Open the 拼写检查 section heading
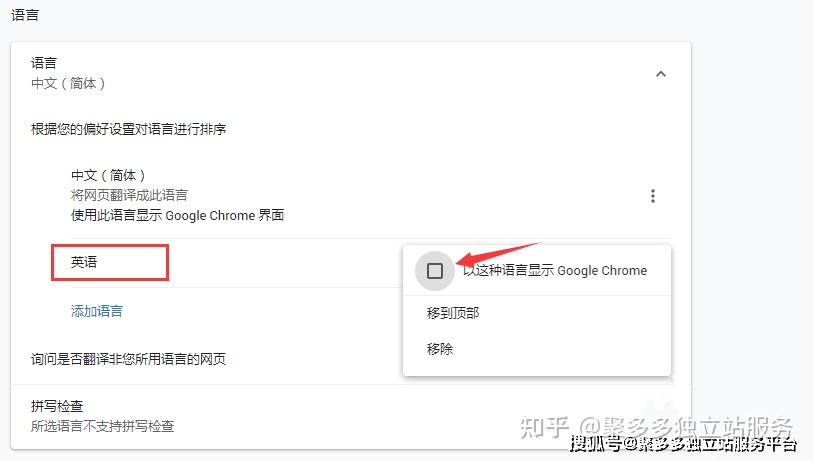814x461 pixels. tap(57, 406)
